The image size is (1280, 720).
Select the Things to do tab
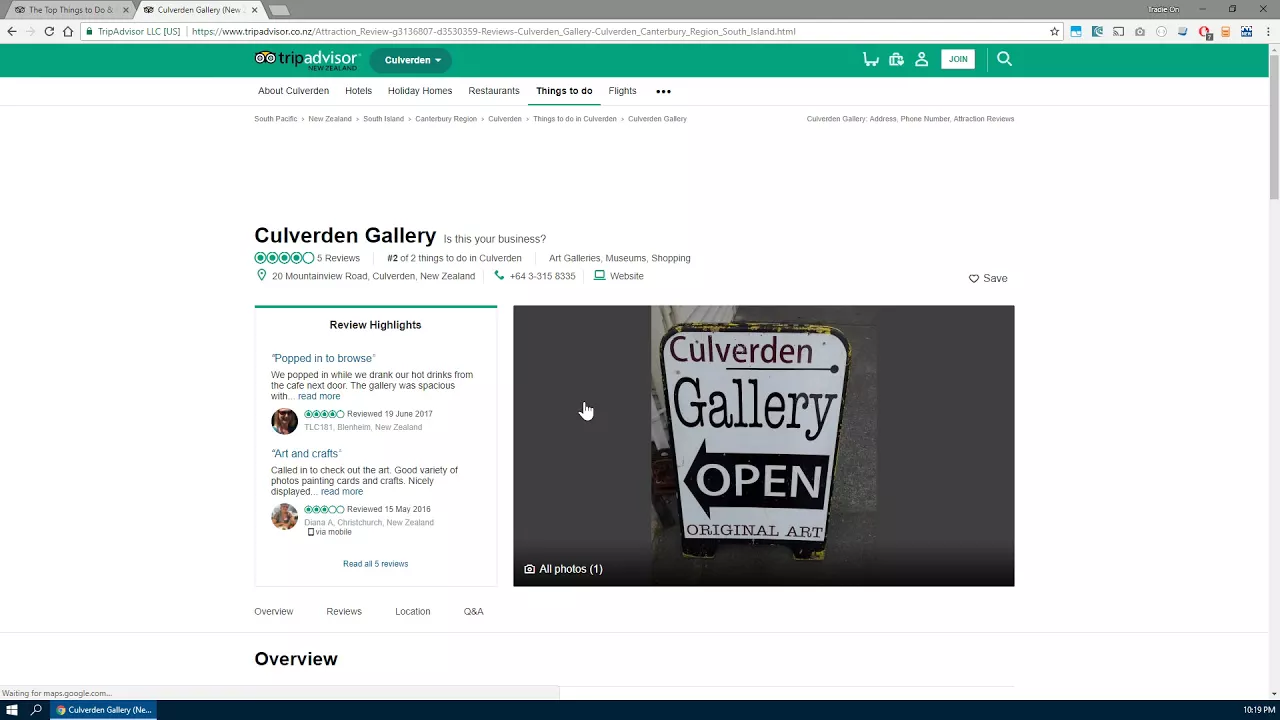tap(564, 91)
